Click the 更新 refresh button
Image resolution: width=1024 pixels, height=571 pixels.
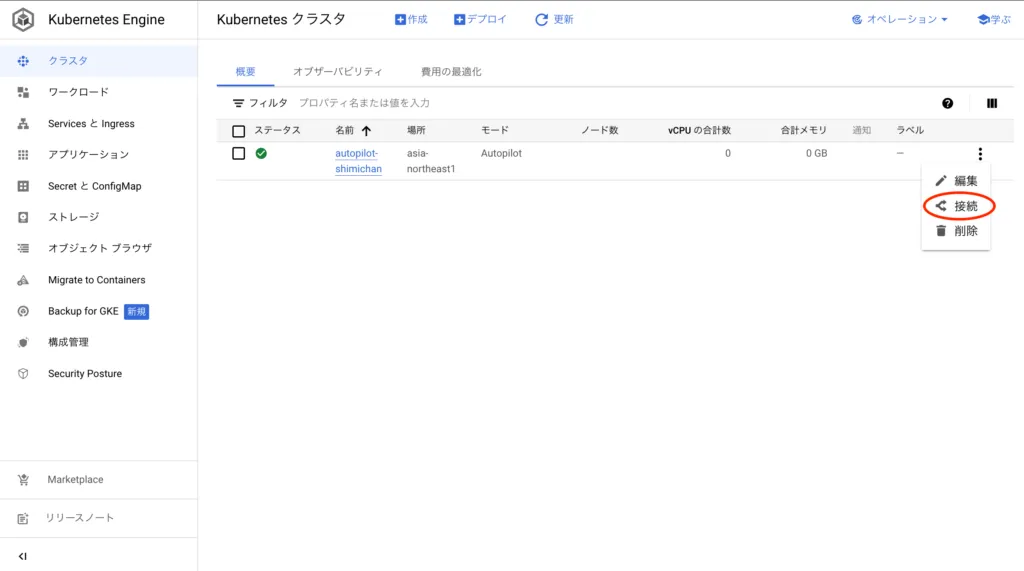(x=554, y=20)
